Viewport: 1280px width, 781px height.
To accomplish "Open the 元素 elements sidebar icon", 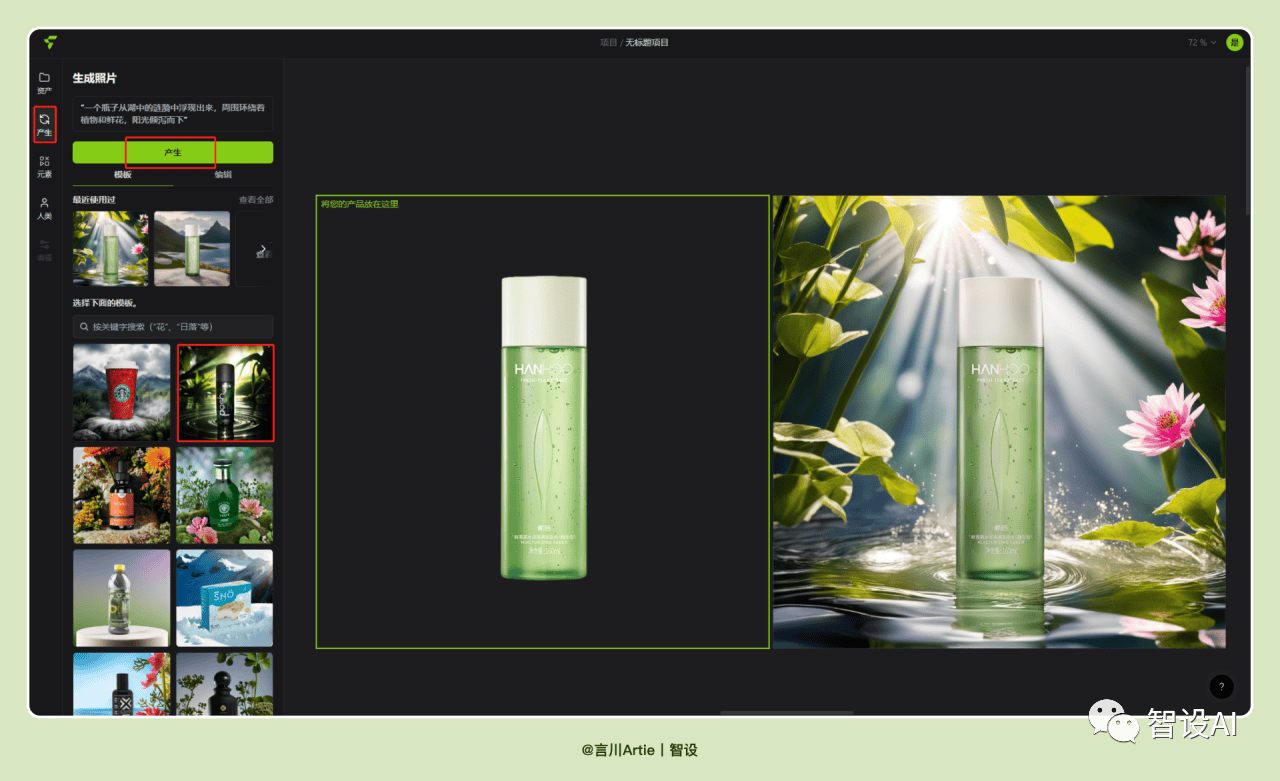I will pos(44,166).
